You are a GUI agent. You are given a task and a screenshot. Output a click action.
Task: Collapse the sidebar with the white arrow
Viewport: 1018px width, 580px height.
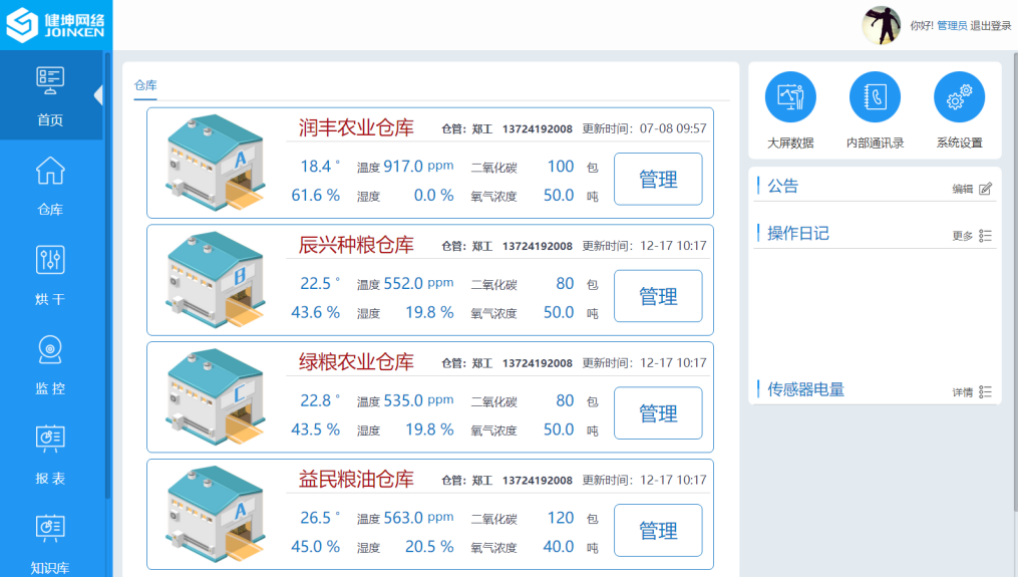point(98,95)
